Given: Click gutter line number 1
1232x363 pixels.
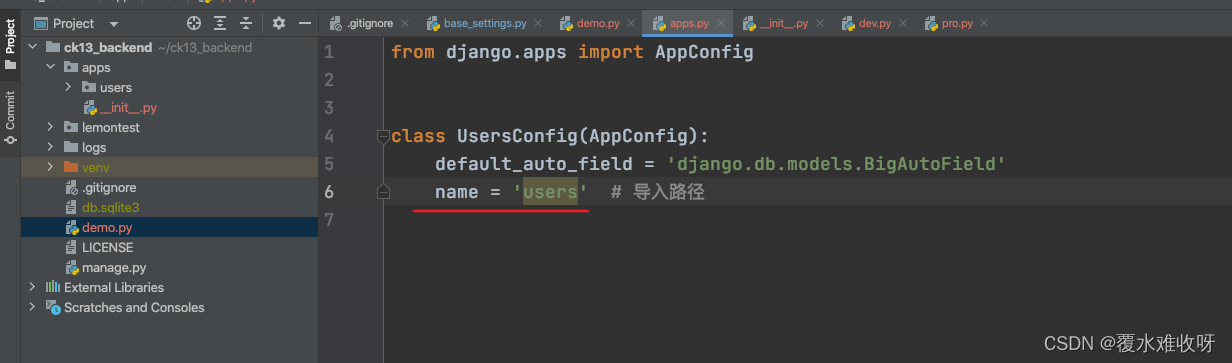Looking at the screenshot, I should pyautogui.click(x=329, y=51).
